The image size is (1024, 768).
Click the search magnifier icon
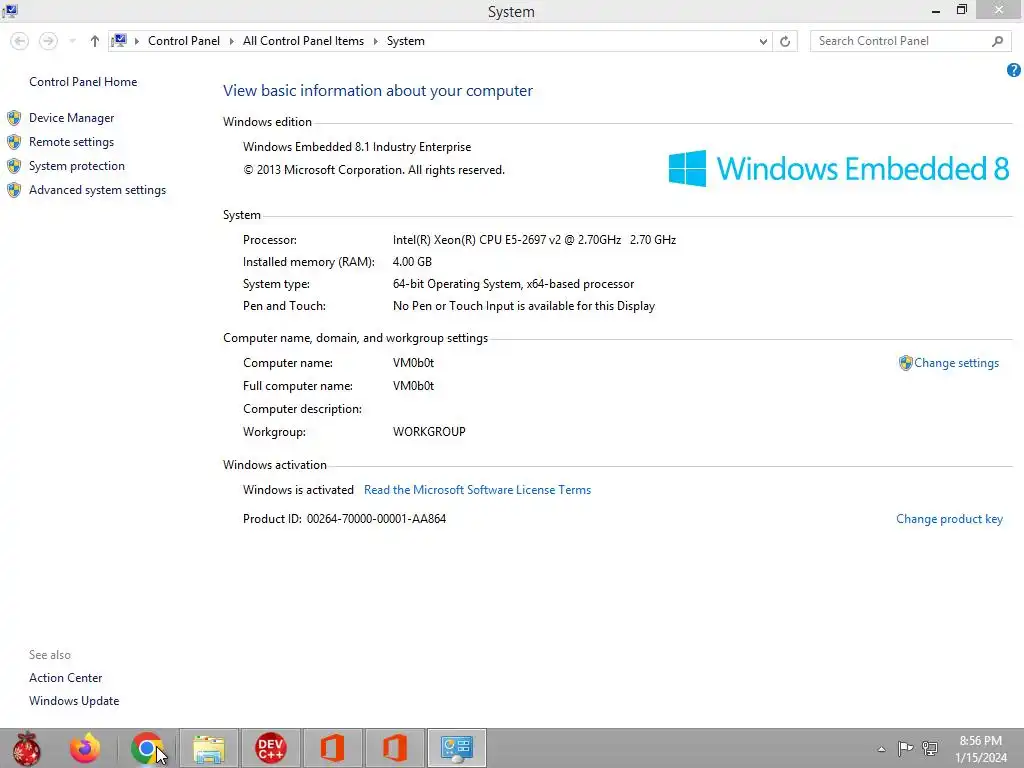pos(997,41)
